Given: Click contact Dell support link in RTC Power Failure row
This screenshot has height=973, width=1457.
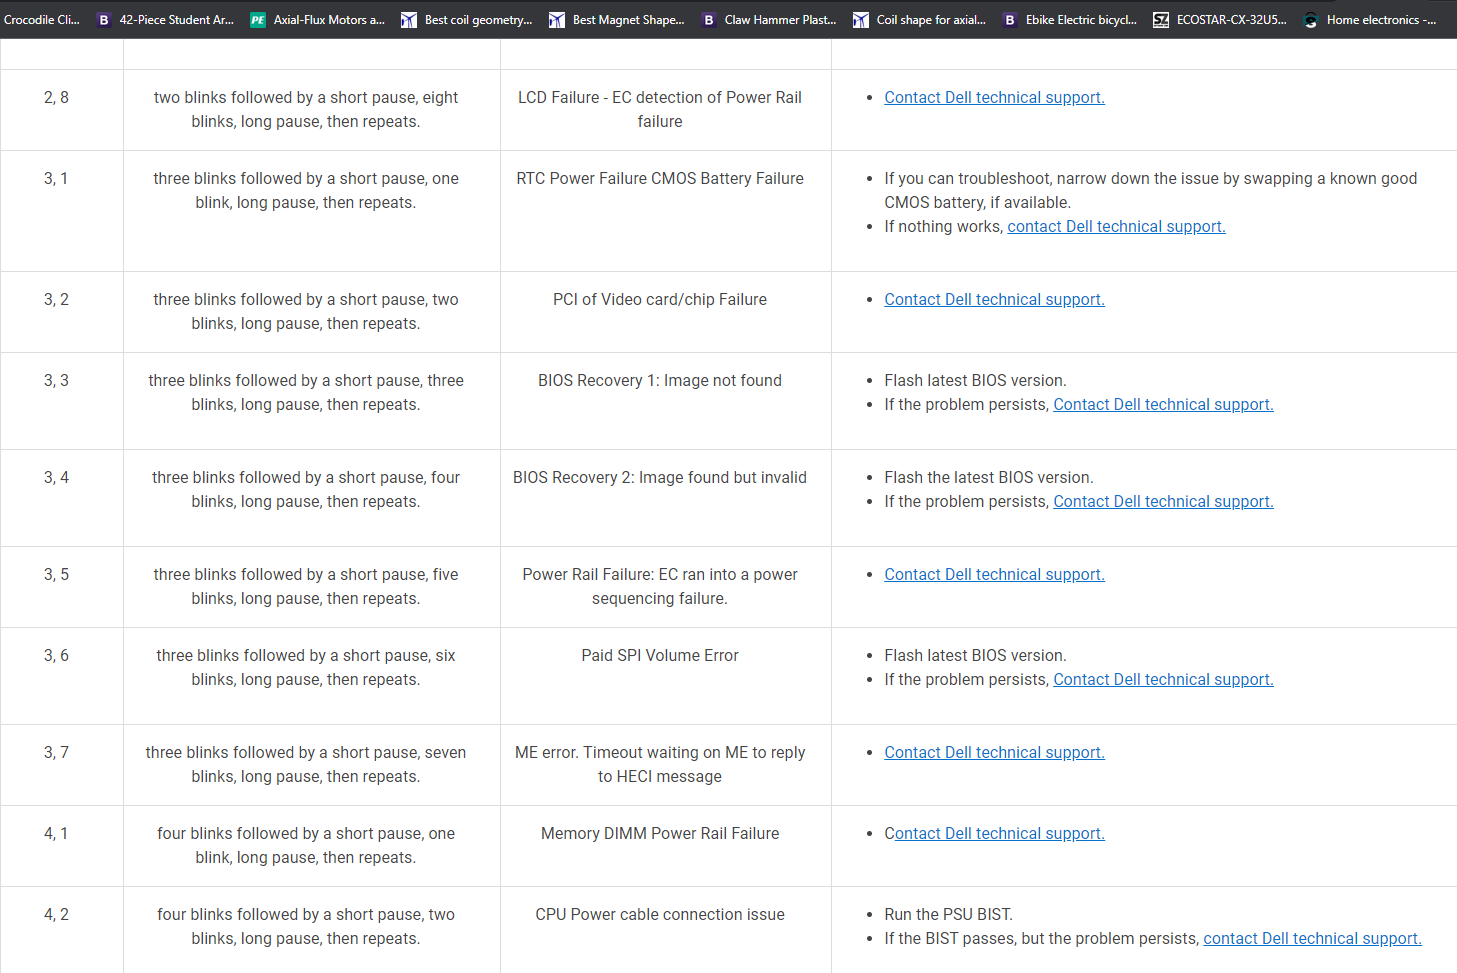Looking at the screenshot, I should pos(1116,226).
